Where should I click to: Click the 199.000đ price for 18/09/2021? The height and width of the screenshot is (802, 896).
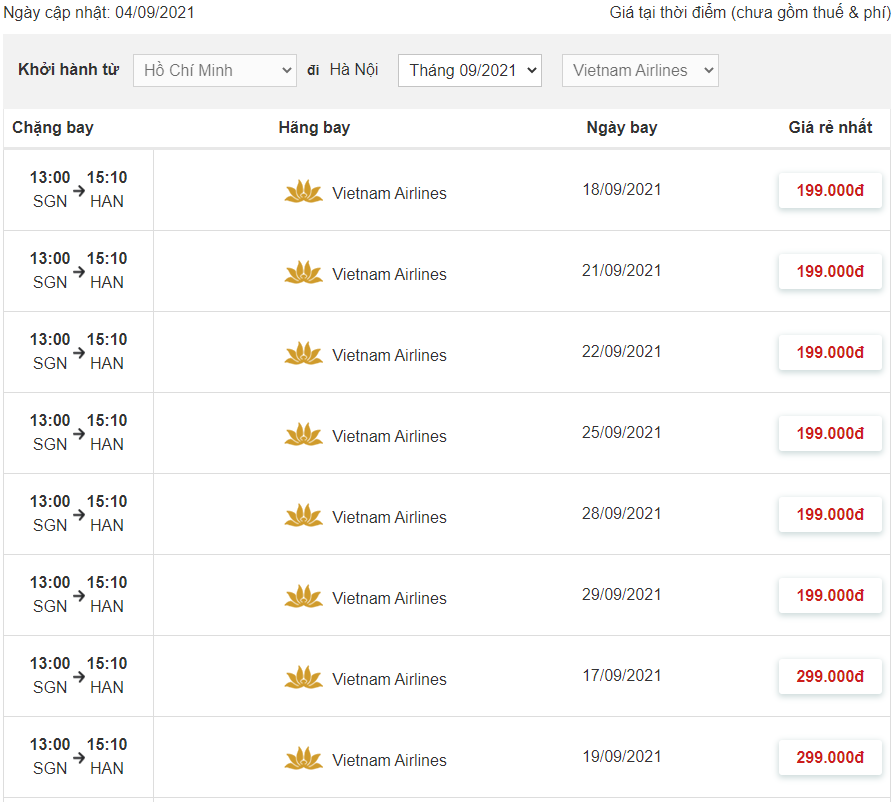coord(830,190)
